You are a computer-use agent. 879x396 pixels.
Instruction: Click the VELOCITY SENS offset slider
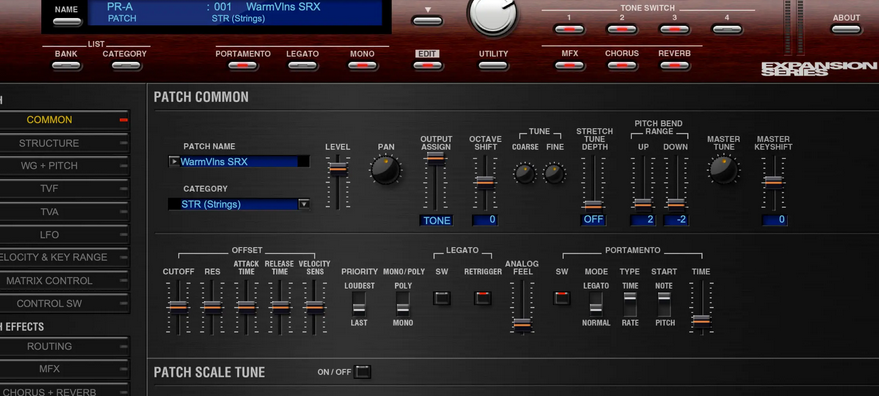[x=314, y=307]
